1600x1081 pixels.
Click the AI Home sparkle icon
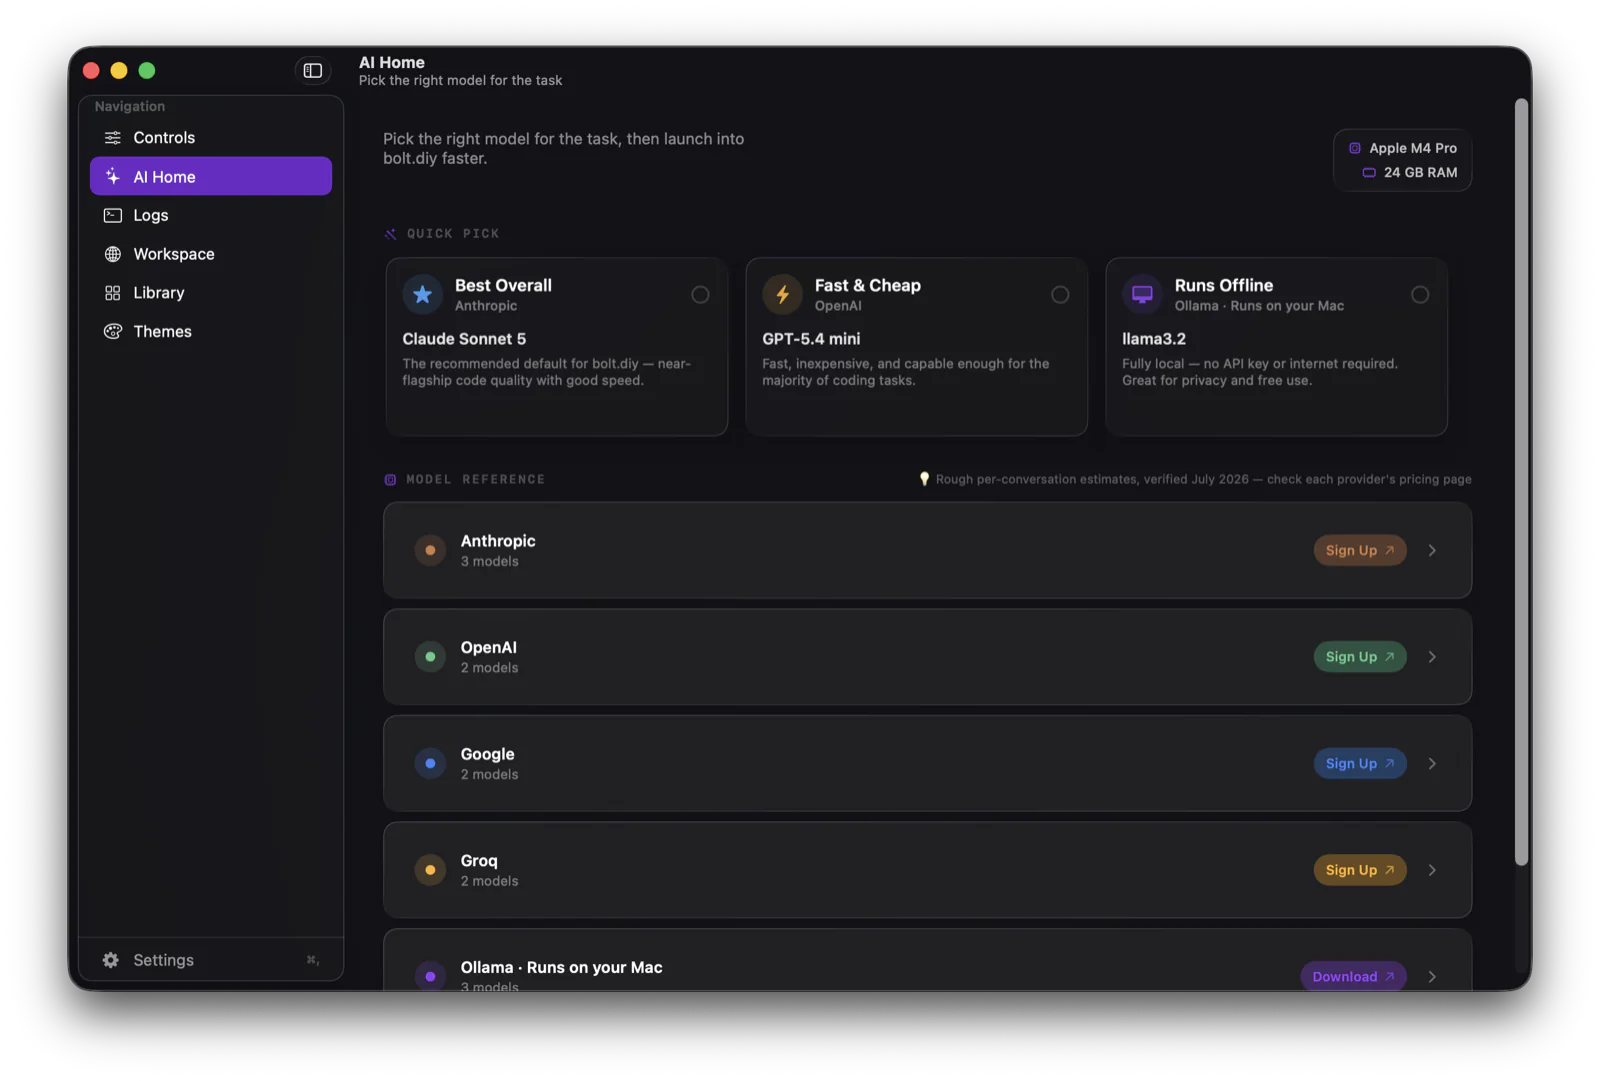pos(113,176)
